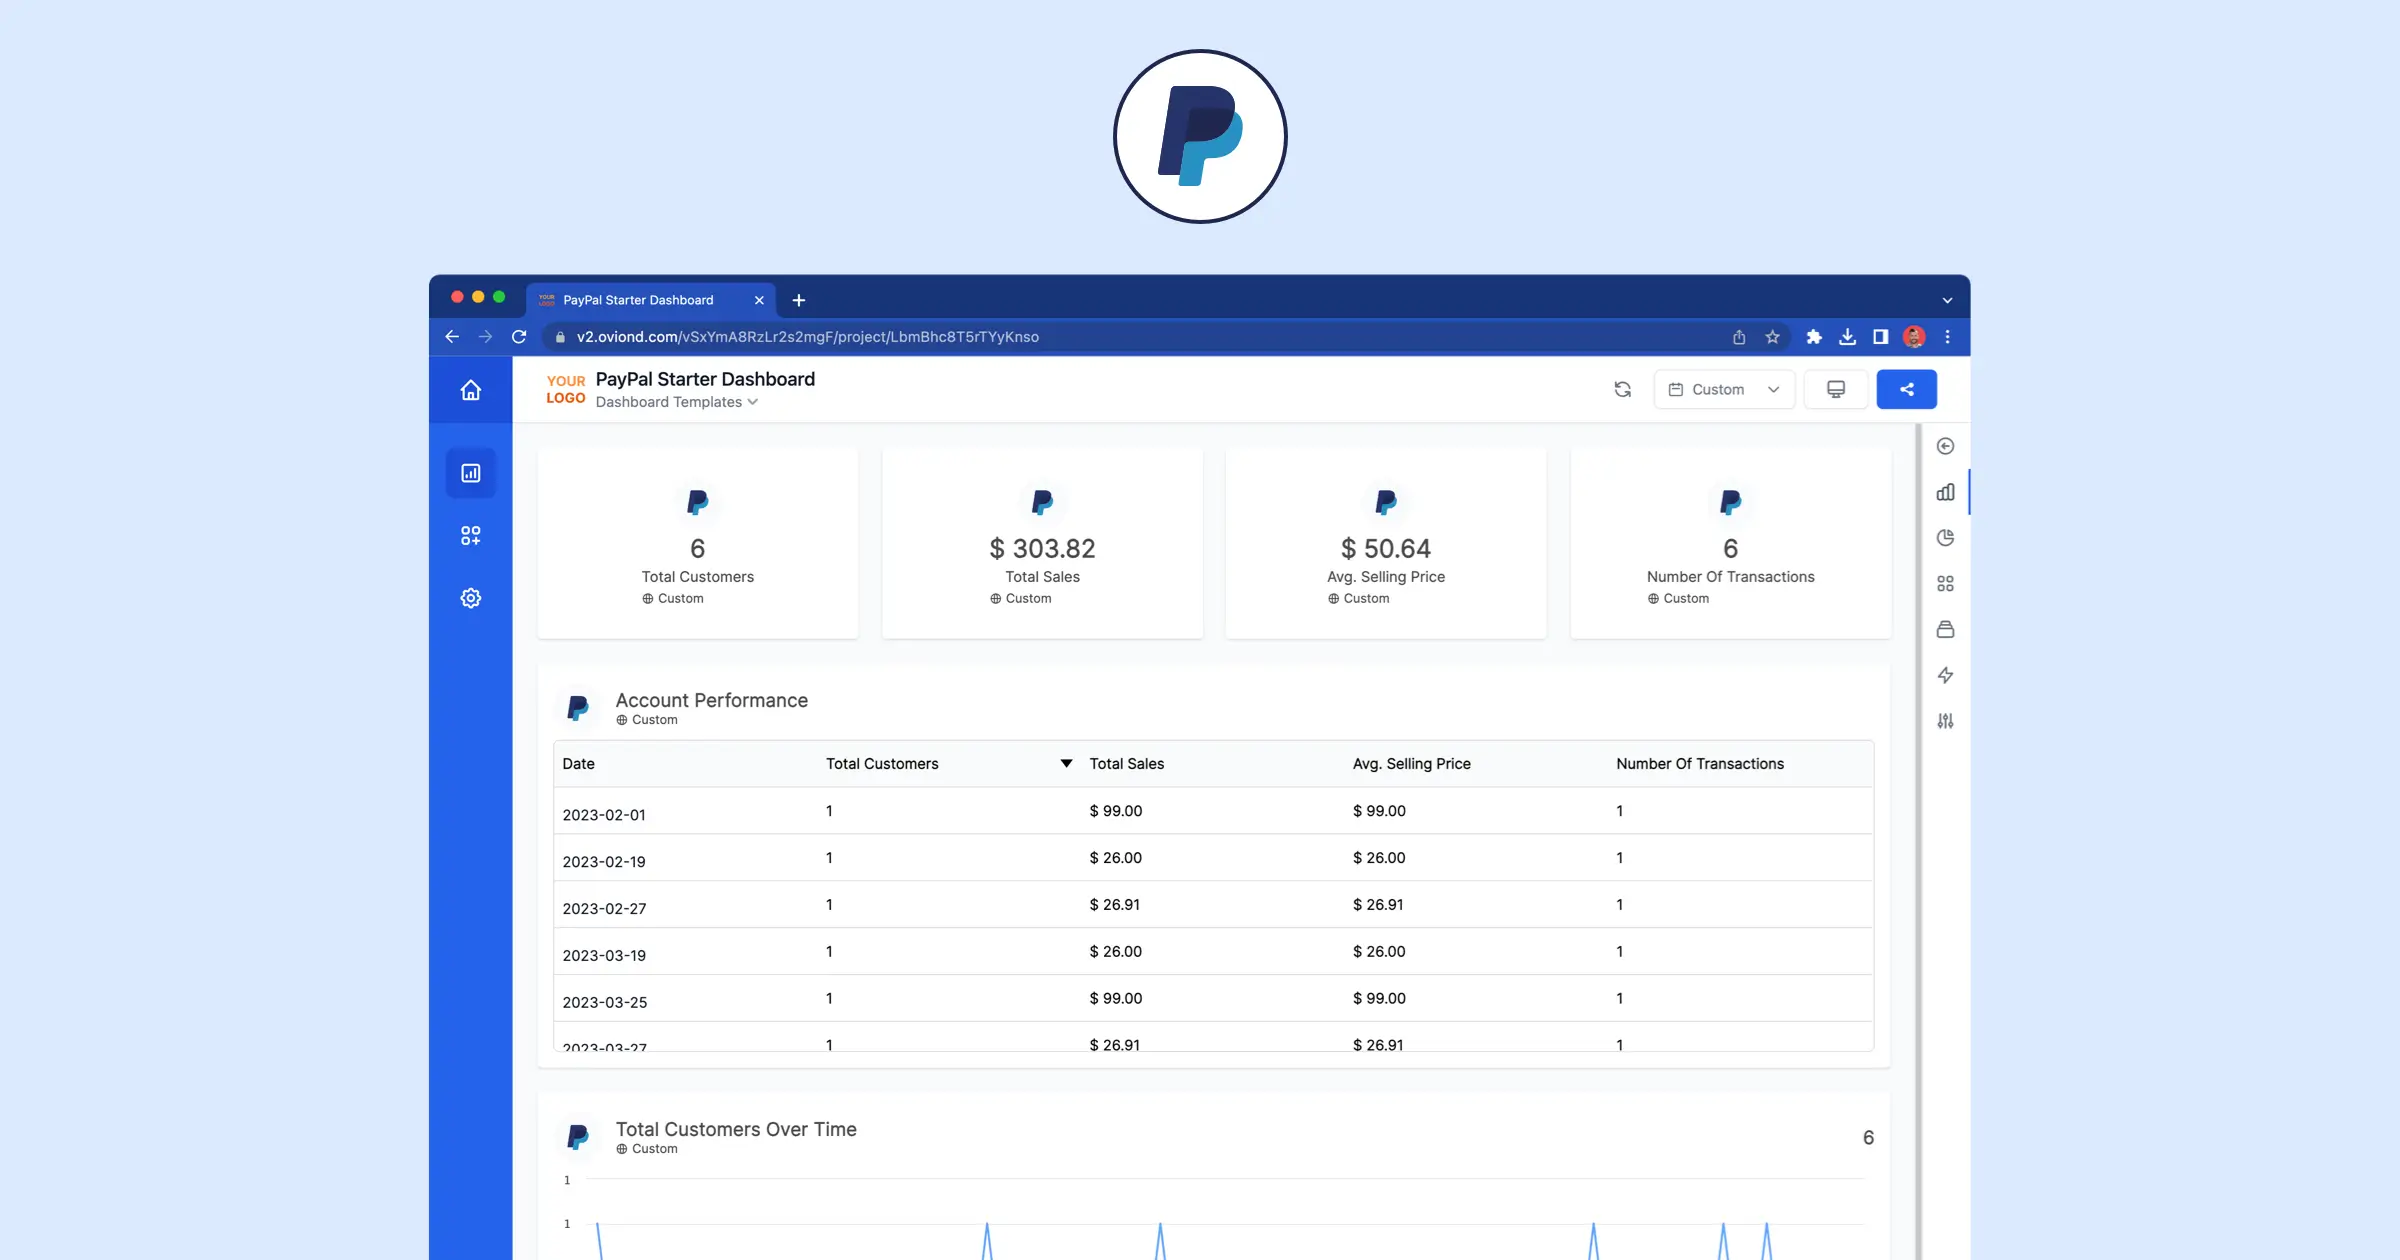This screenshot has width=2400, height=1260.
Task: Select the bar chart widget icon
Action: coord(1945,492)
